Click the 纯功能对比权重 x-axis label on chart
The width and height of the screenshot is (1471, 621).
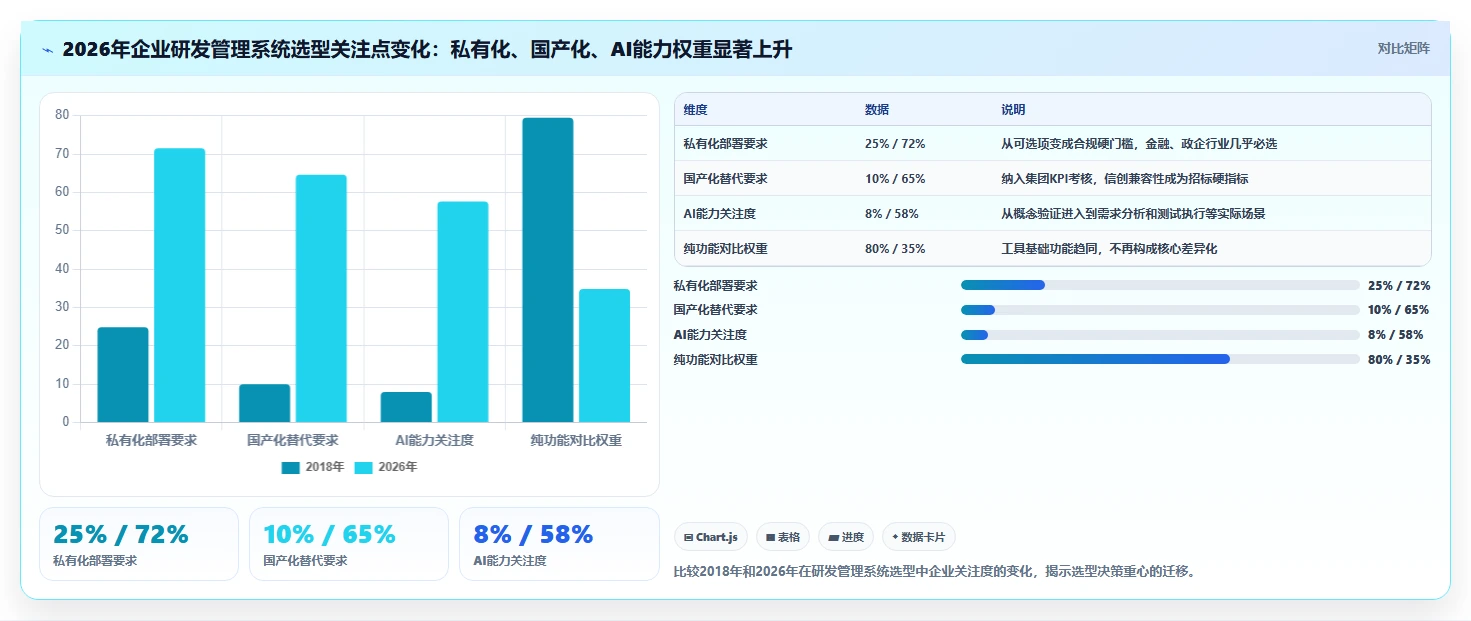point(576,440)
